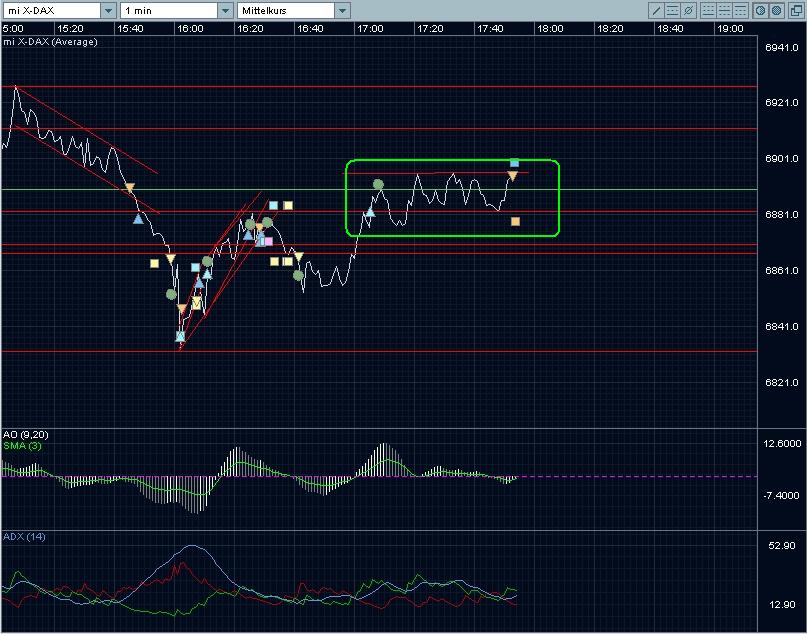Click the mi X-DAX (Average) chart label
Screen dimensions: 807x634
click(x=50, y=42)
